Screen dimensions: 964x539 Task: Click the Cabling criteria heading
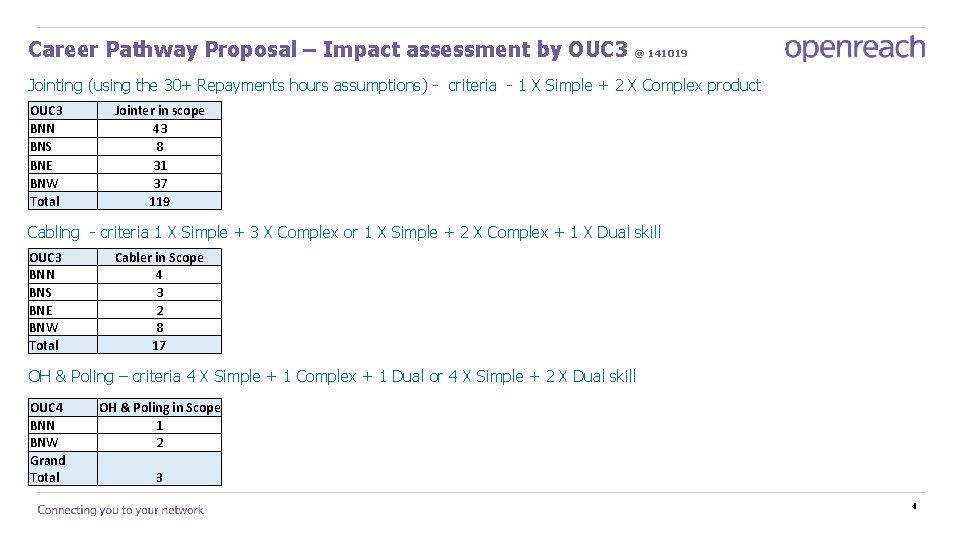click(x=344, y=232)
